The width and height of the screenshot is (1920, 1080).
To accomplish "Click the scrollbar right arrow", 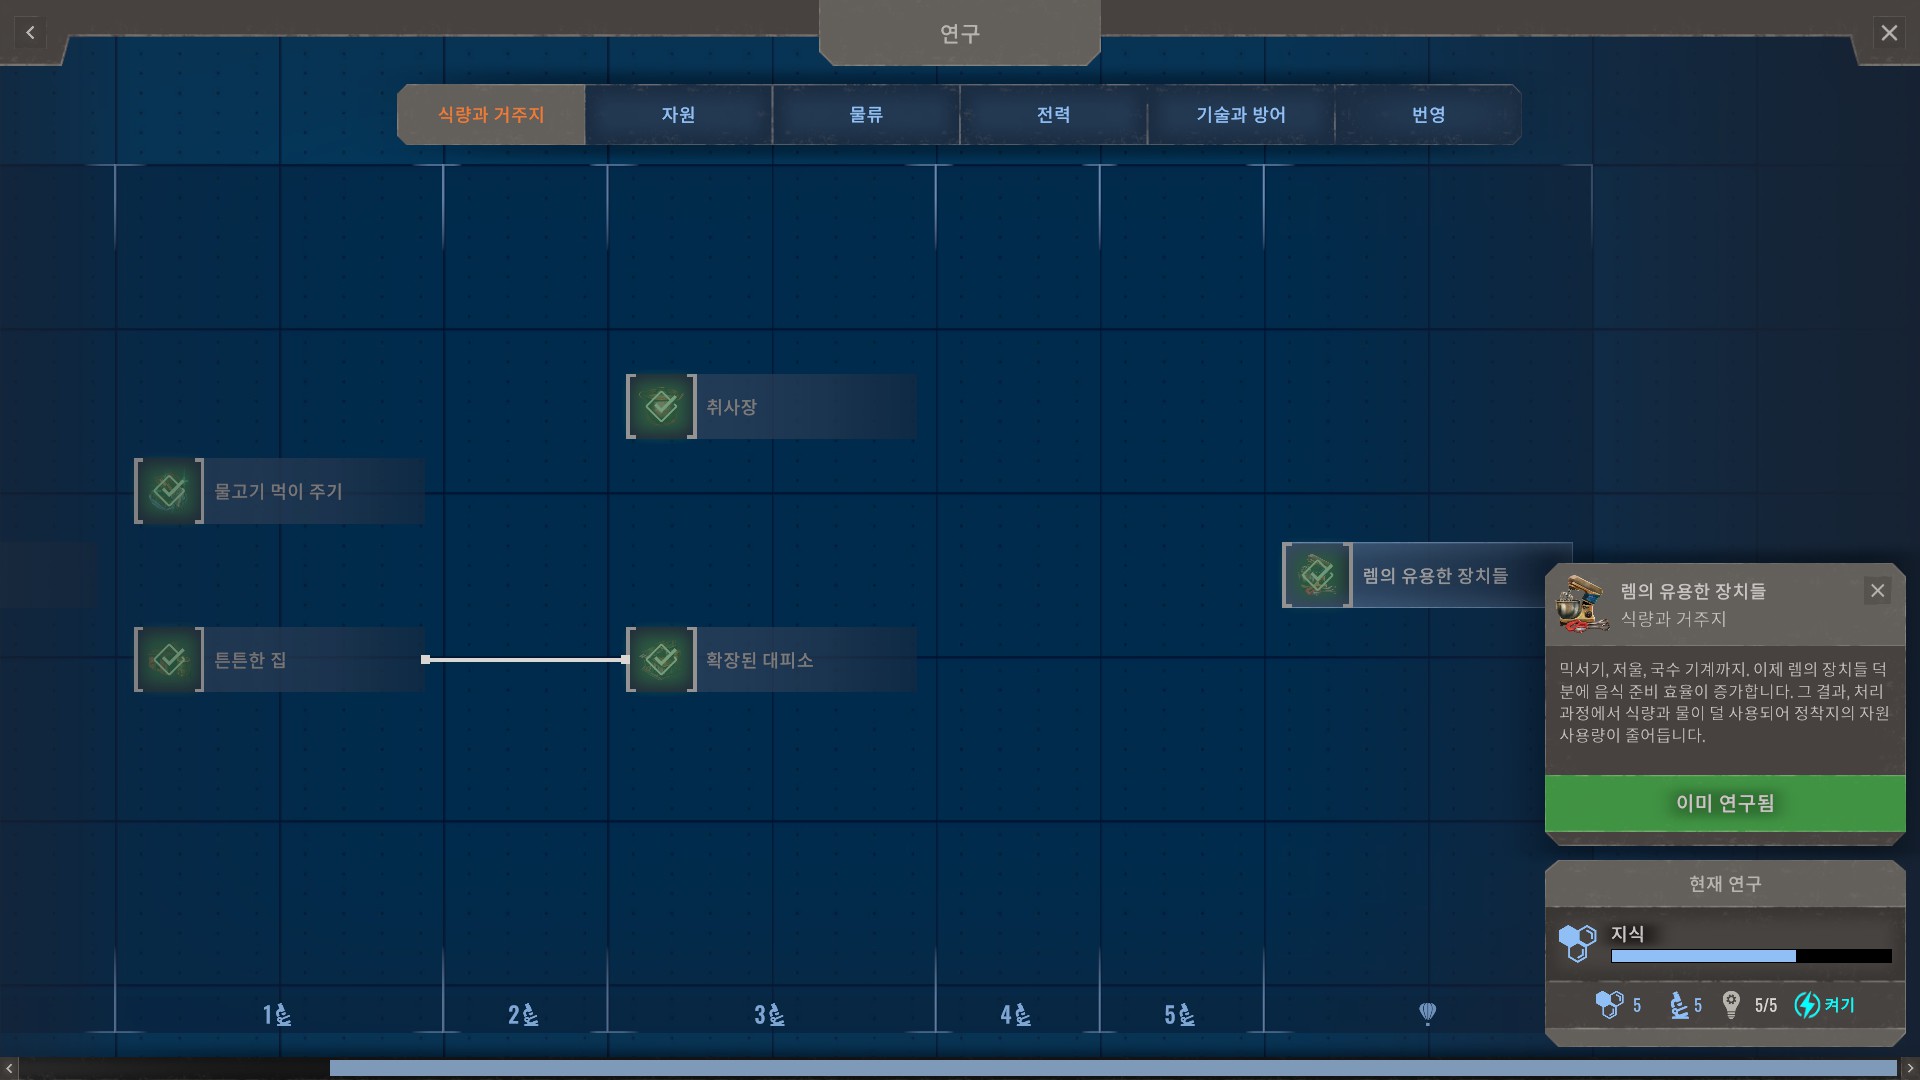I will click(1909, 1068).
